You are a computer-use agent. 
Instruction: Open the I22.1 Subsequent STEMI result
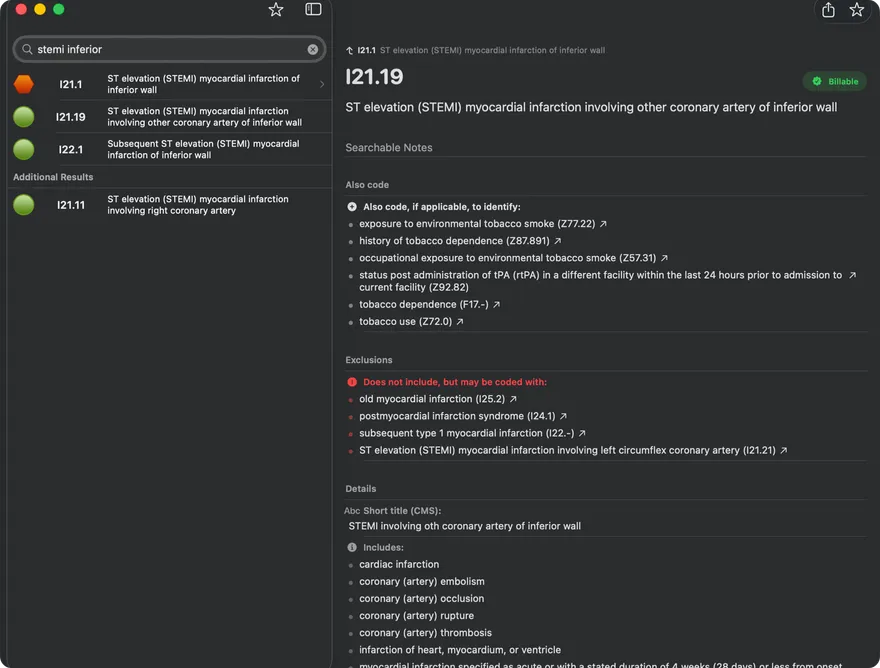coord(169,149)
